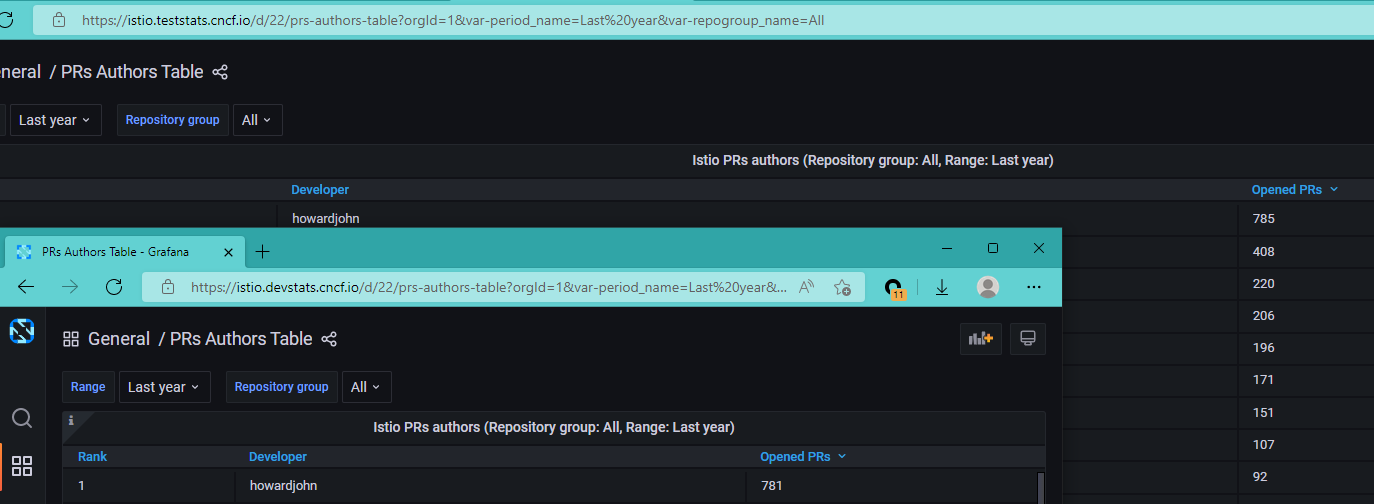Select the PRs Authors Table - Grafana tab
The width and height of the screenshot is (1374, 504).
(126, 251)
